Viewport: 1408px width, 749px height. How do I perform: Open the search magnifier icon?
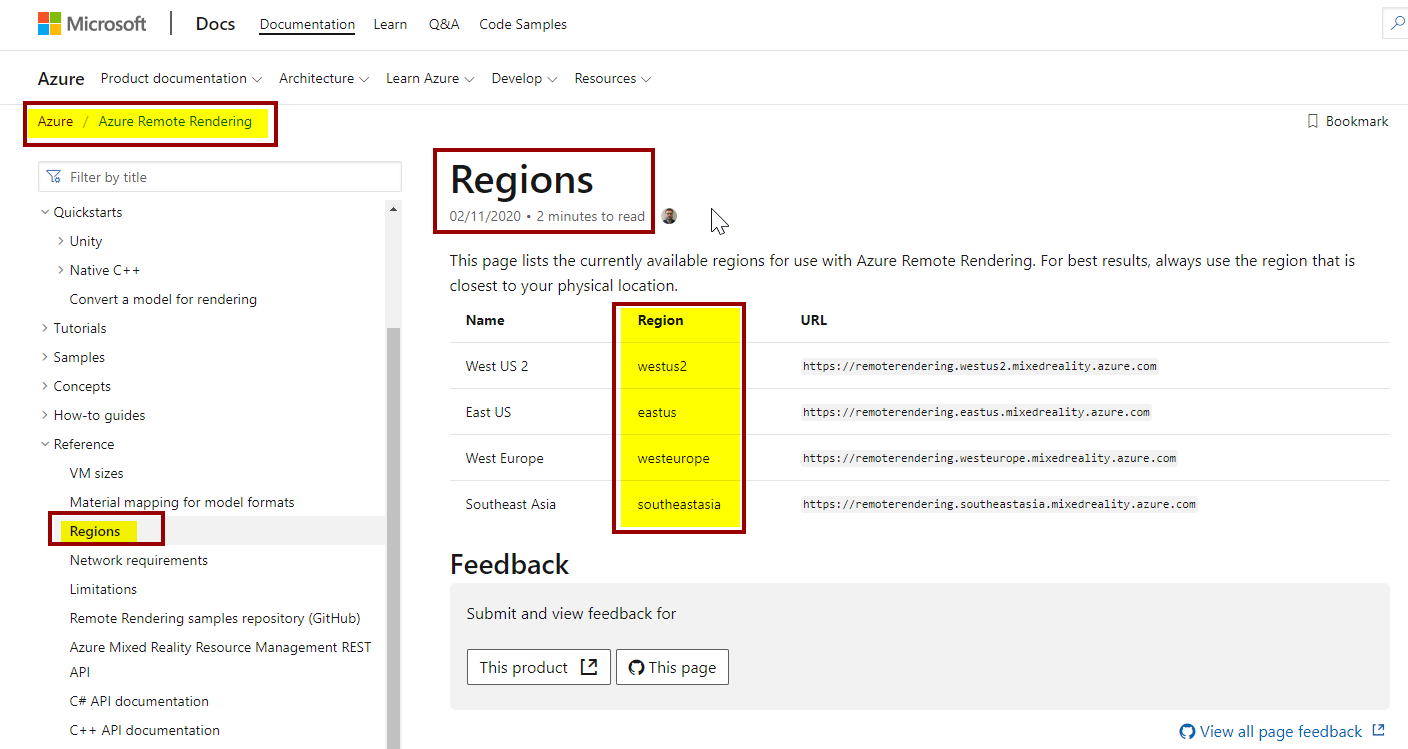[x=1397, y=24]
